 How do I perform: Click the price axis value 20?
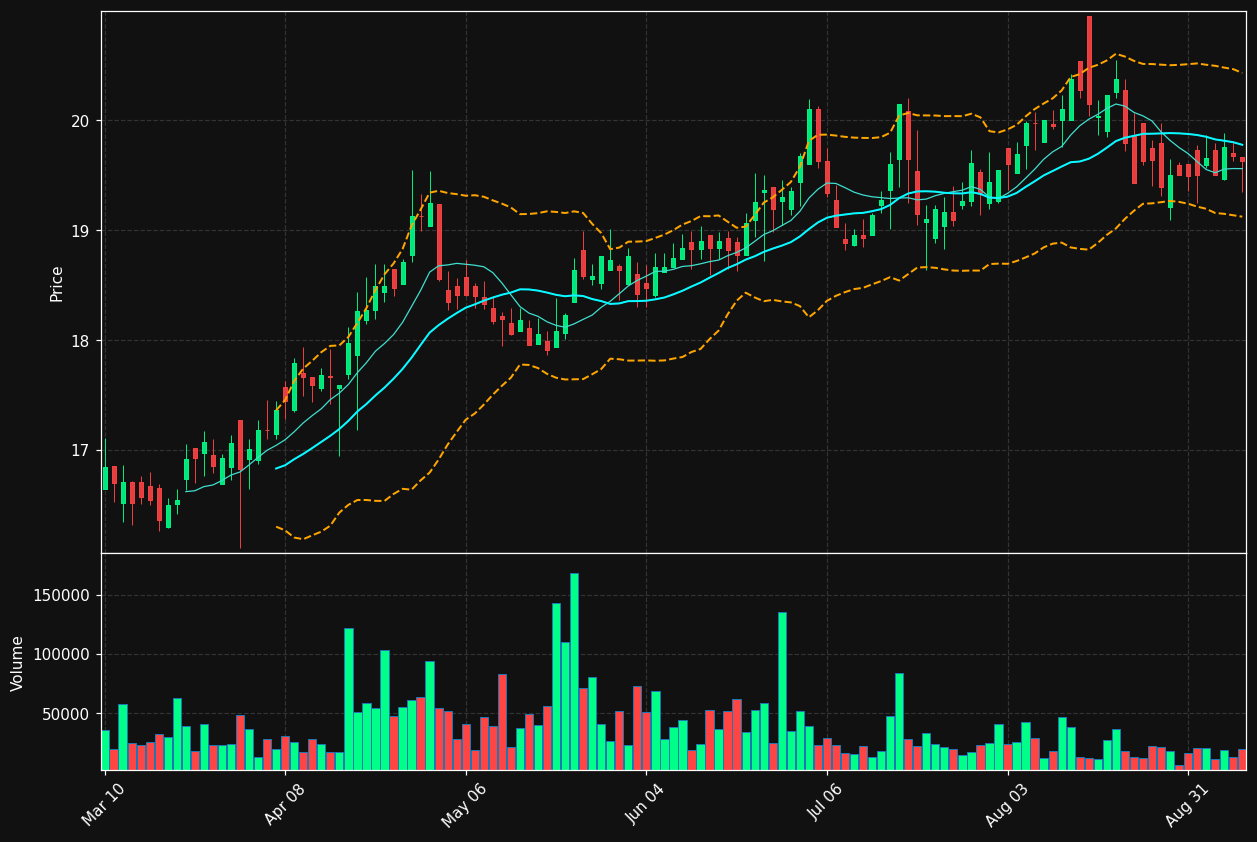tap(79, 121)
